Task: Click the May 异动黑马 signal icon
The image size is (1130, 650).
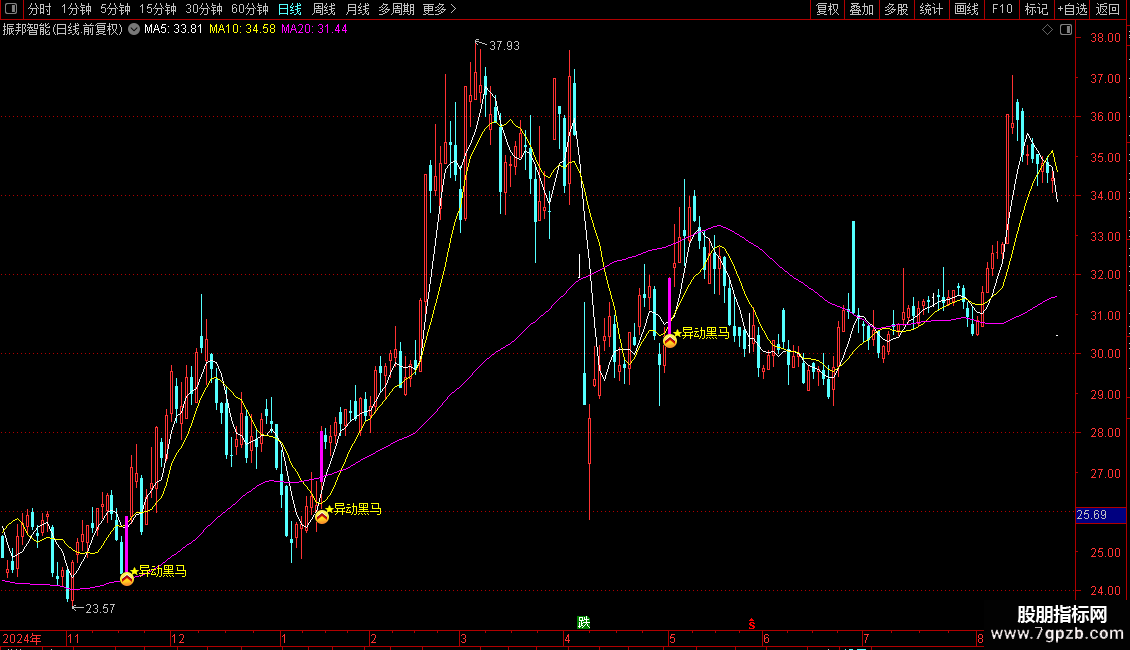Action: coord(670,341)
